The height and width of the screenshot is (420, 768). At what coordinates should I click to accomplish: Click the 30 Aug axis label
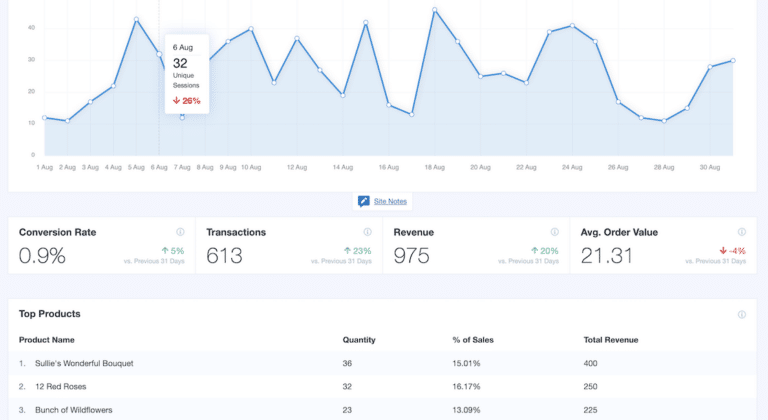710,167
